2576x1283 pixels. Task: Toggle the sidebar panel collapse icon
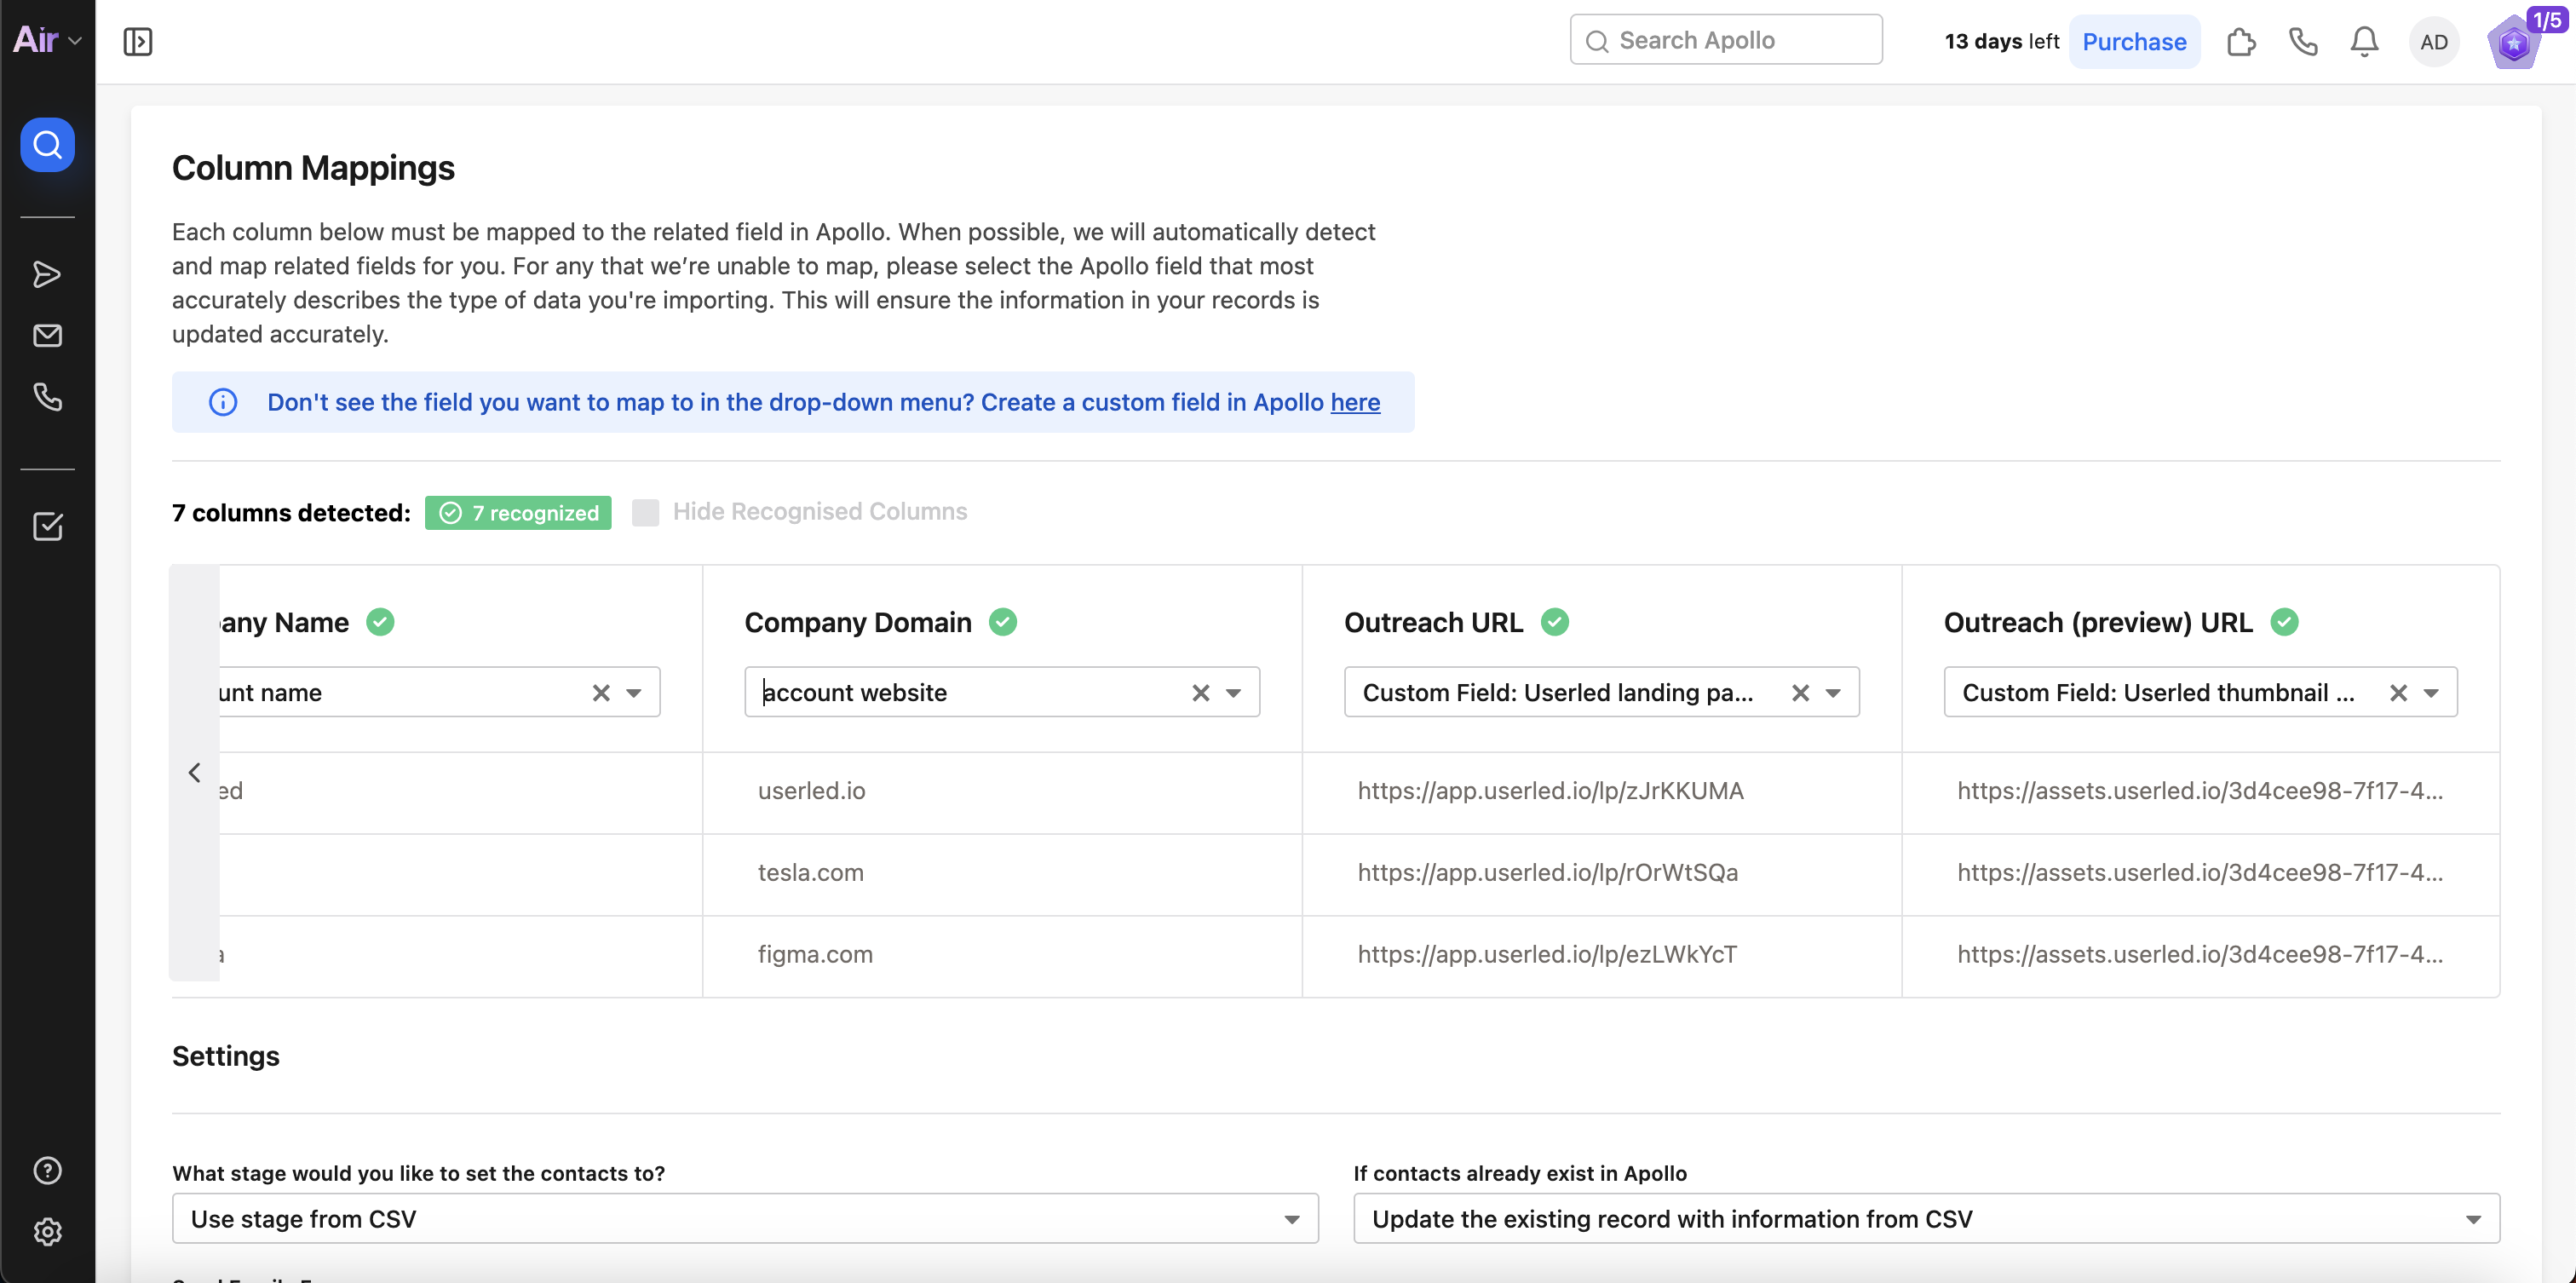click(138, 41)
